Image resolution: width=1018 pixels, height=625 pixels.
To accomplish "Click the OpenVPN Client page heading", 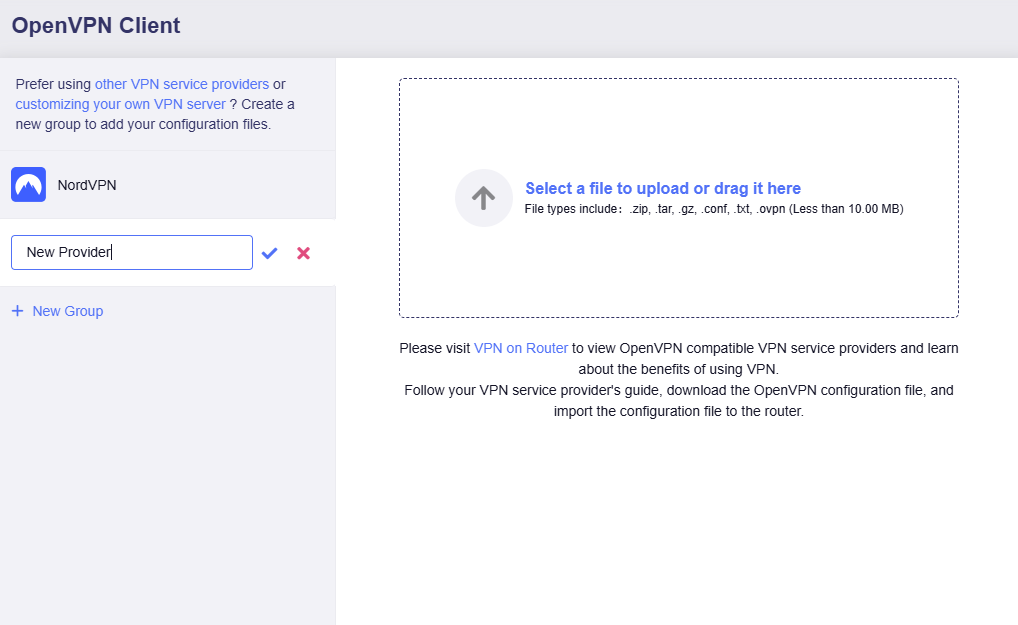I will (x=96, y=26).
